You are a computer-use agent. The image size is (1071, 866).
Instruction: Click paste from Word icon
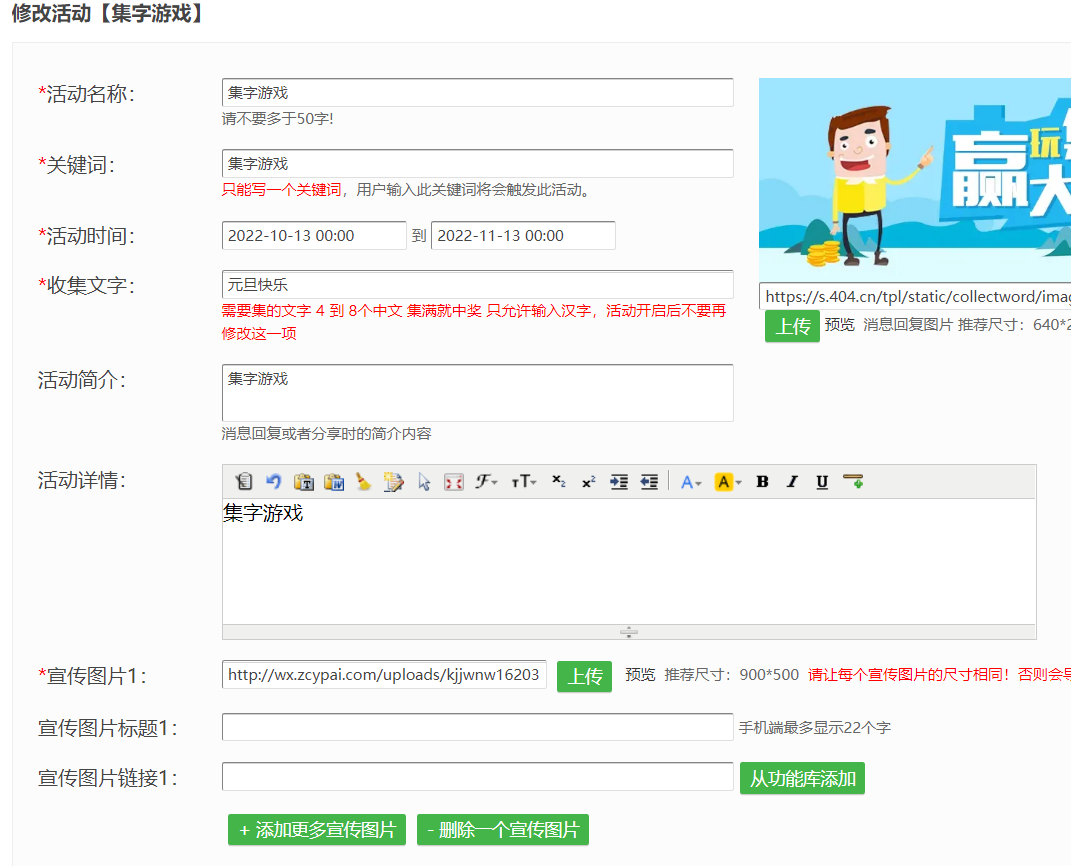click(333, 481)
